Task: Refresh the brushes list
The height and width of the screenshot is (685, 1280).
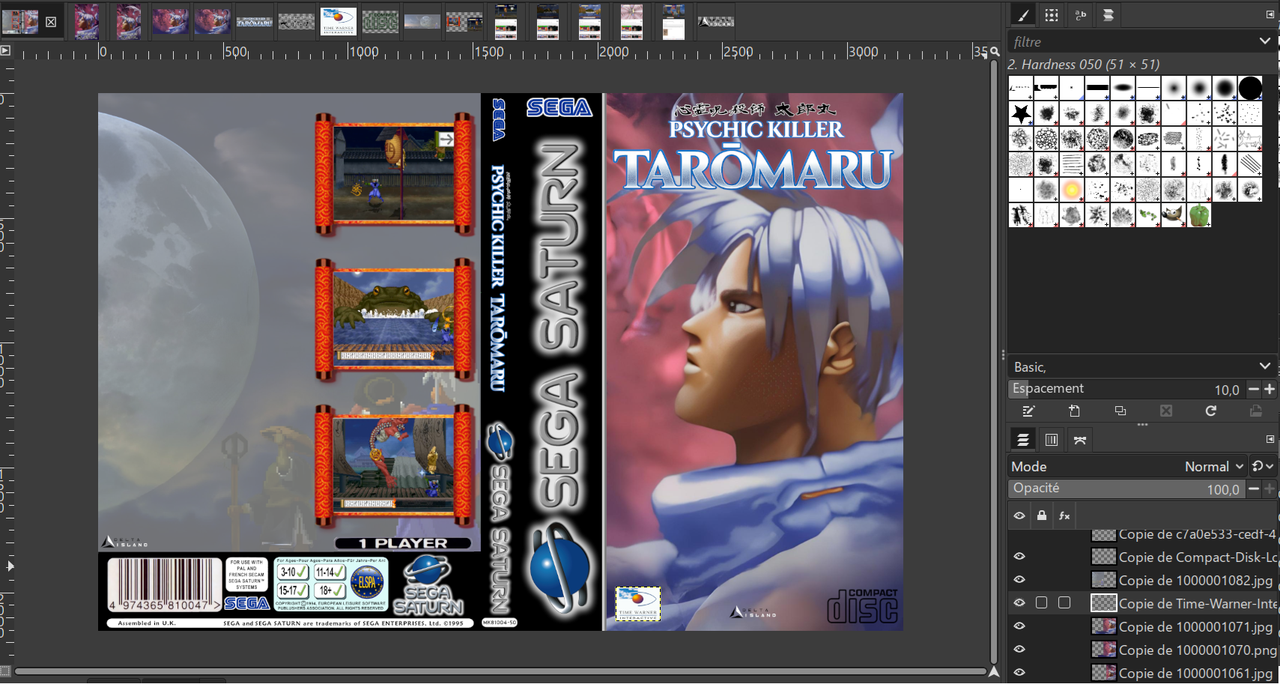Action: (x=1211, y=411)
